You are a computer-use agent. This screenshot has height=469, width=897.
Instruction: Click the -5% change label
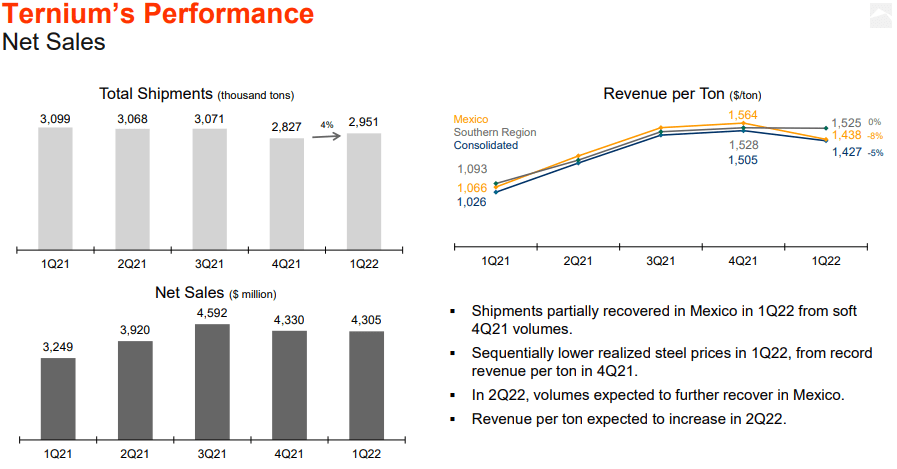pos(875,153)
